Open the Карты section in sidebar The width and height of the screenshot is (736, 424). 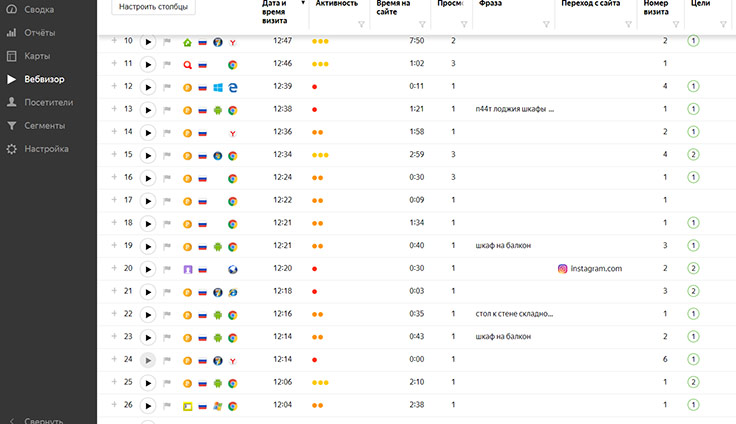pyautogui.click(x=36, y=56)
